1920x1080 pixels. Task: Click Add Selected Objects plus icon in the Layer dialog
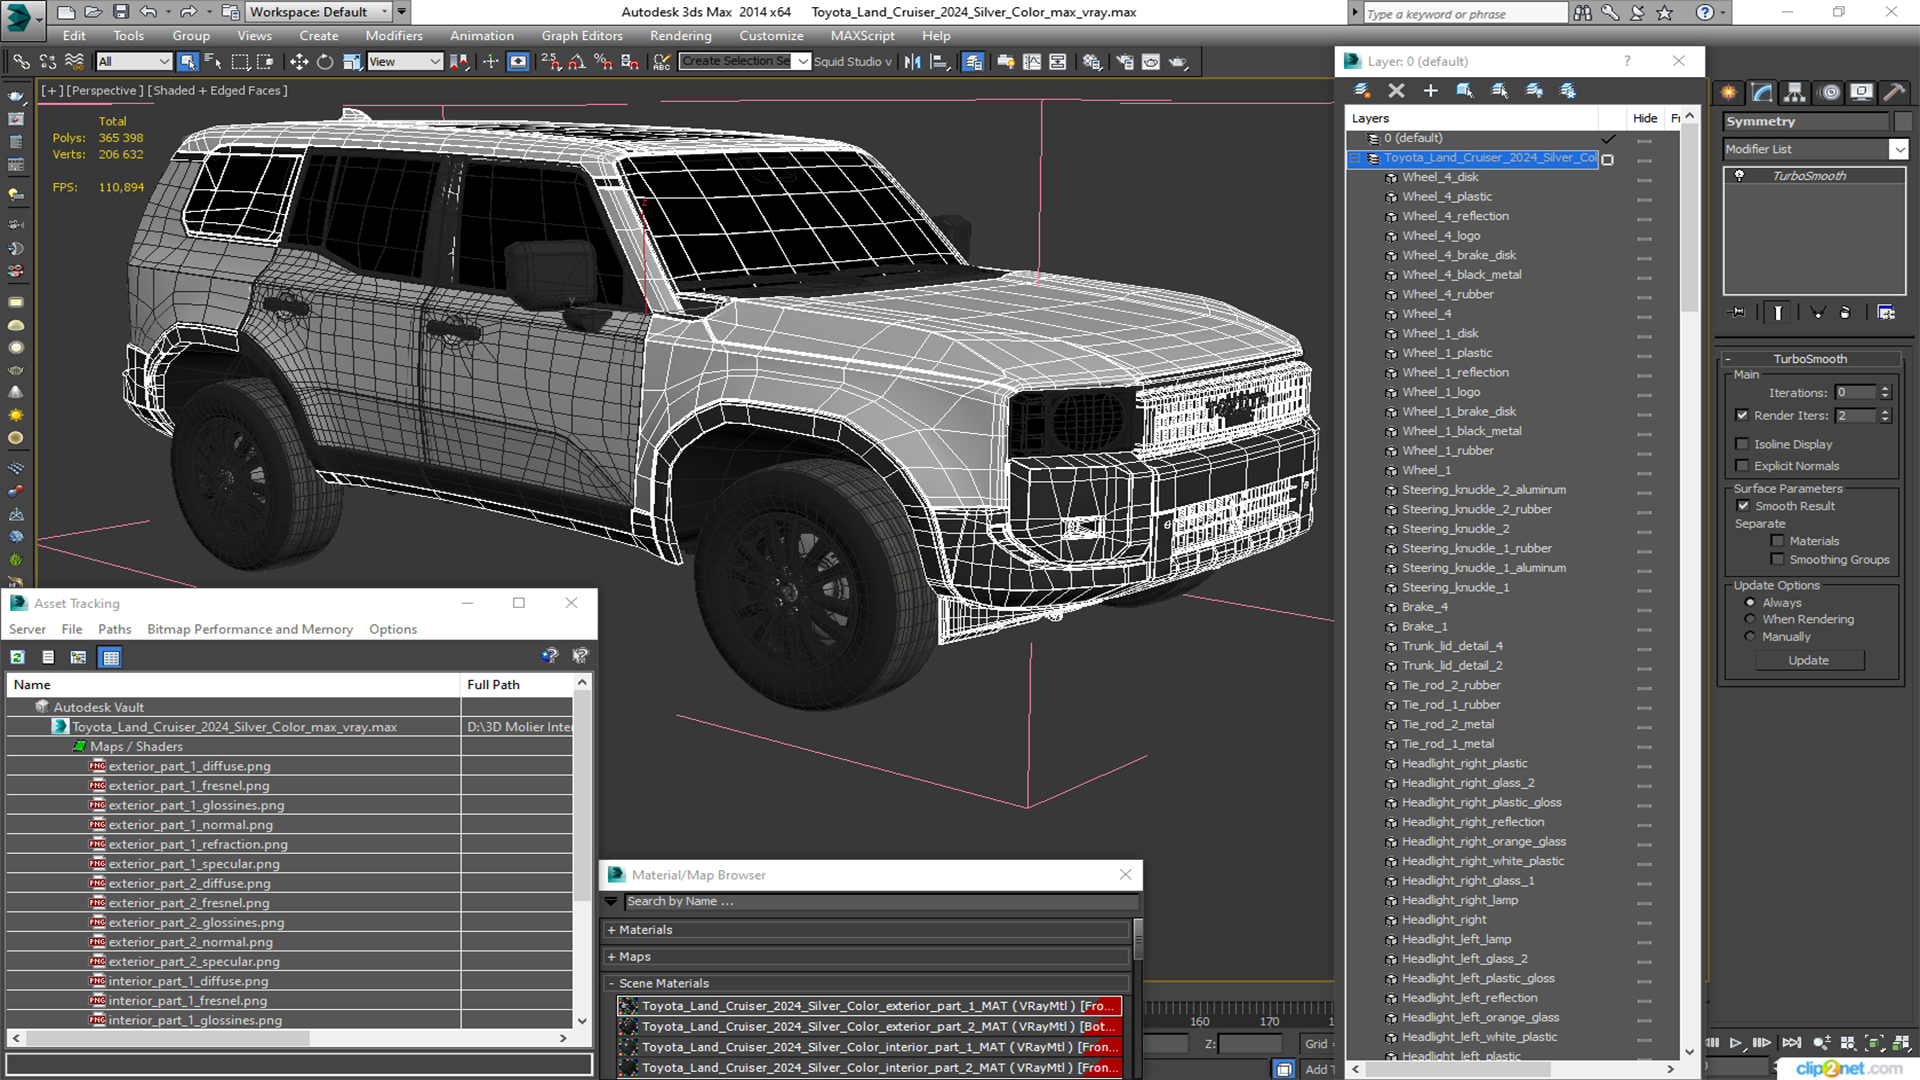pyautogui.click(x=1431, y=91)
